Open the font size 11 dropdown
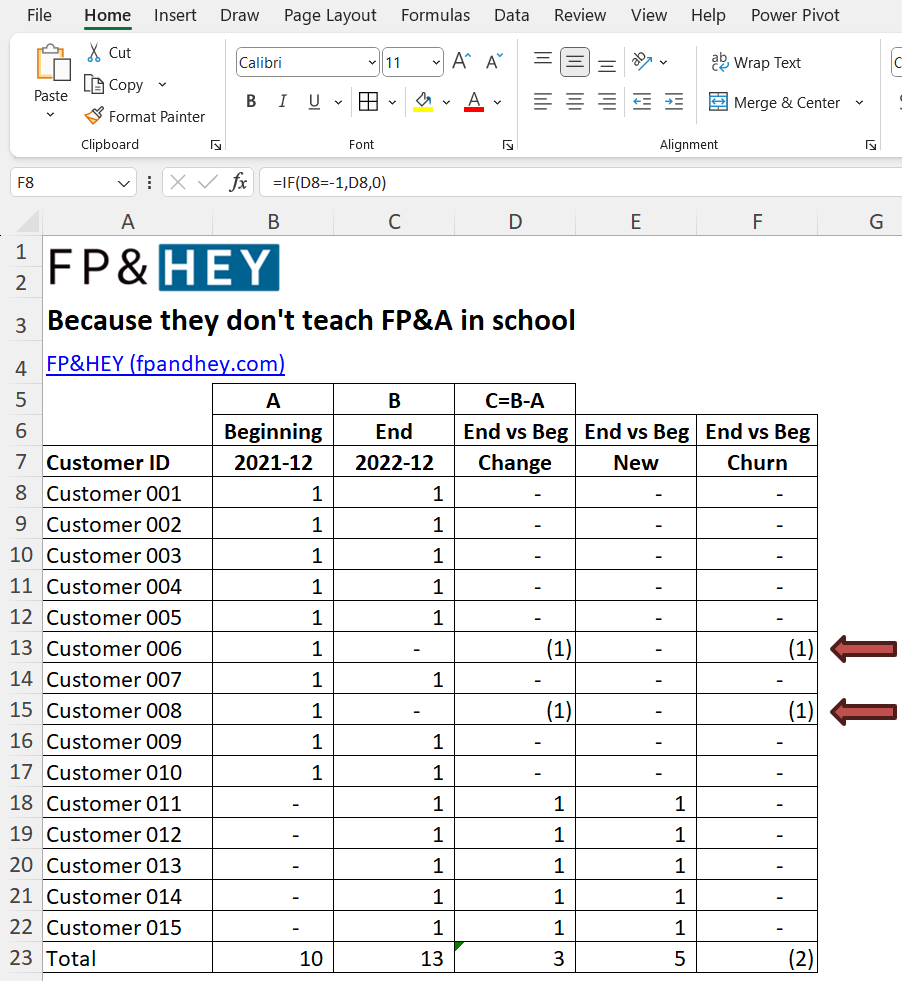Viewport: 902px width, 981px height. pyautogui.click(x=436, y=62)
